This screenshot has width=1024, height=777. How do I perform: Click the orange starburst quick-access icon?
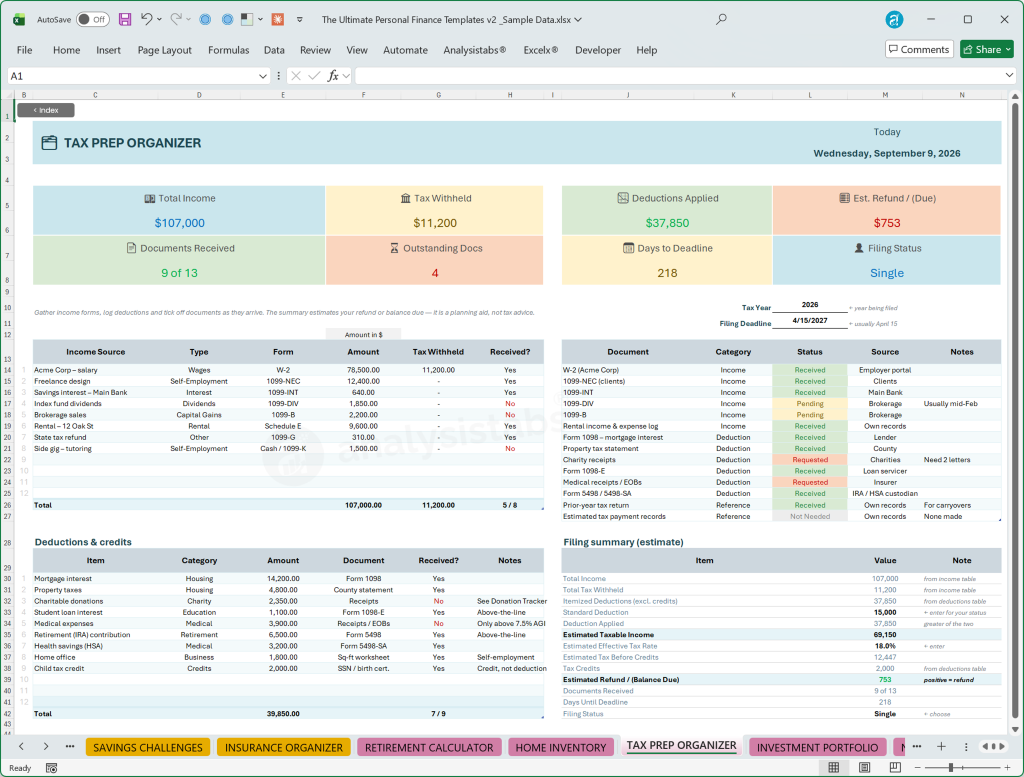(x=278, y=20)
